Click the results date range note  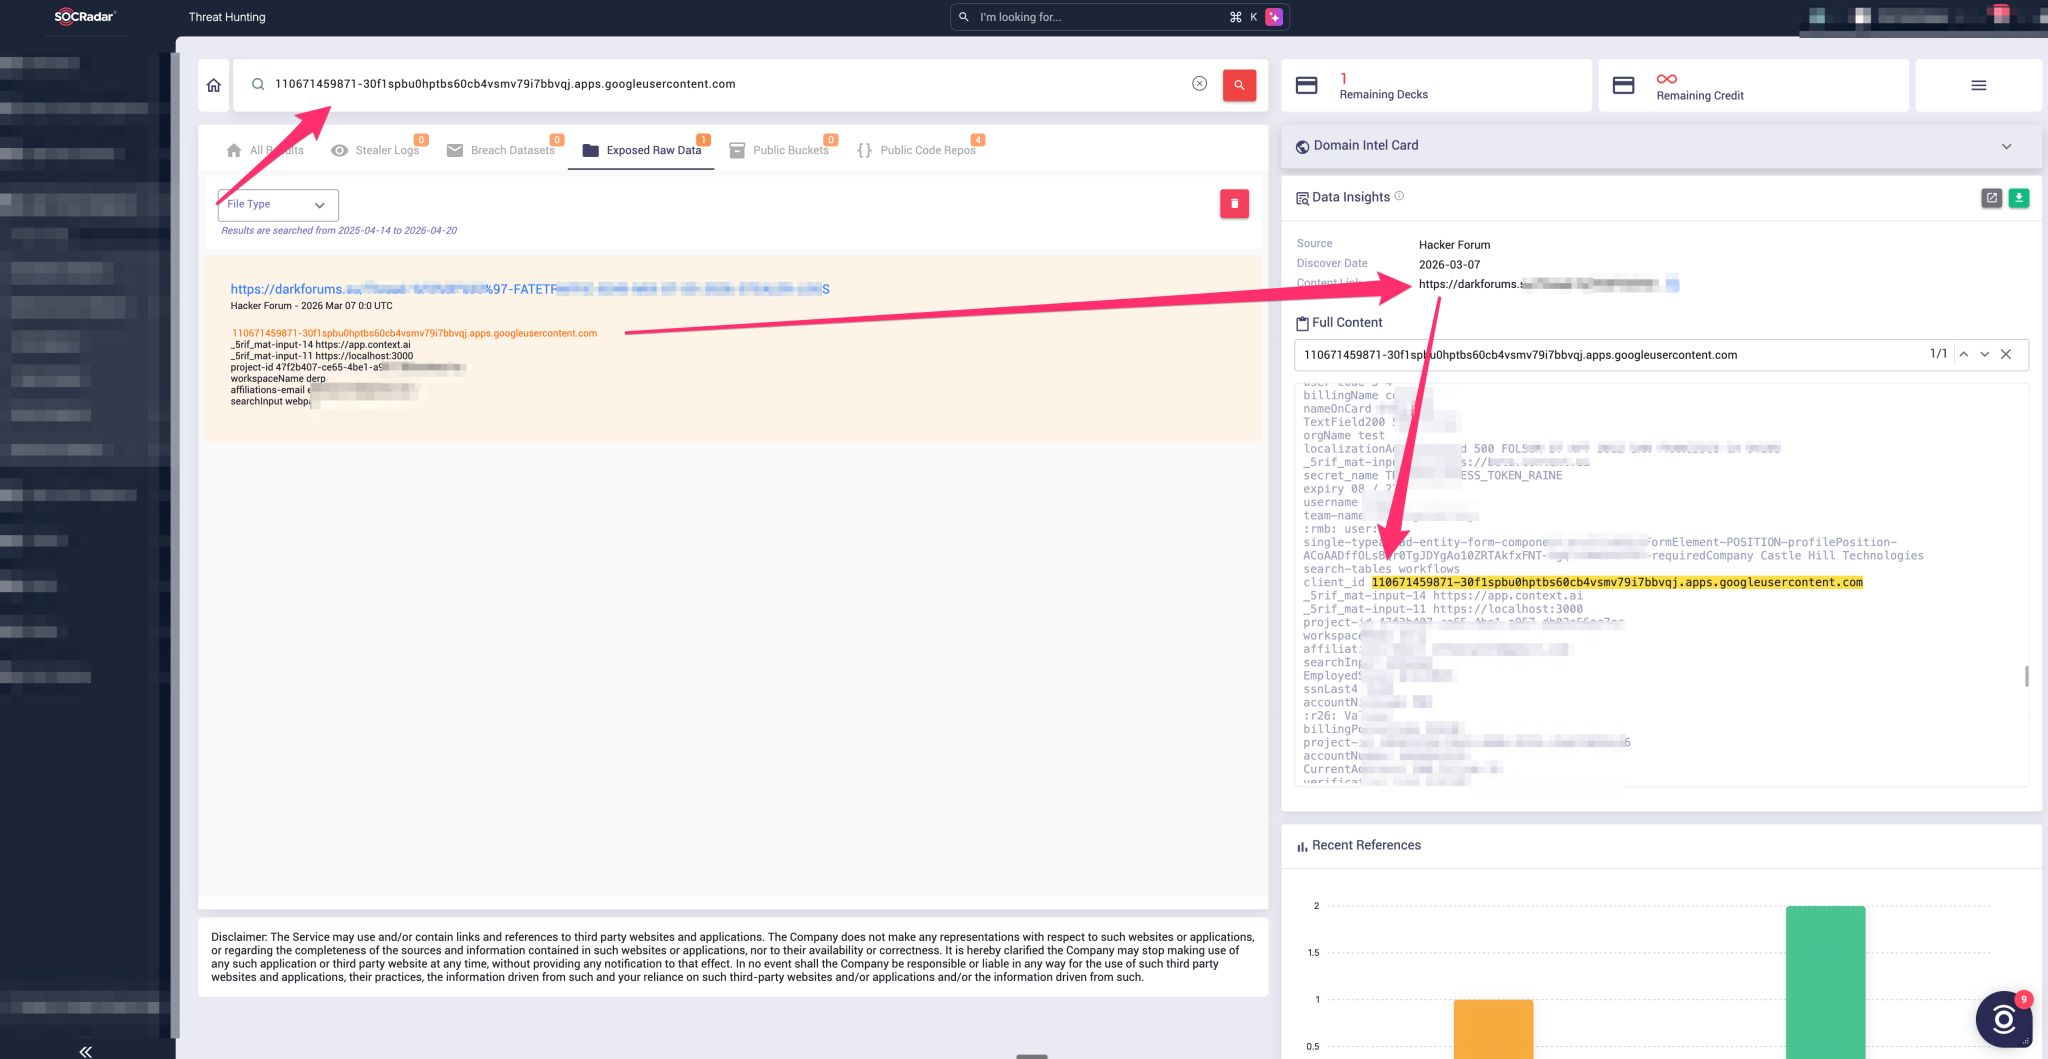[339, 231]
